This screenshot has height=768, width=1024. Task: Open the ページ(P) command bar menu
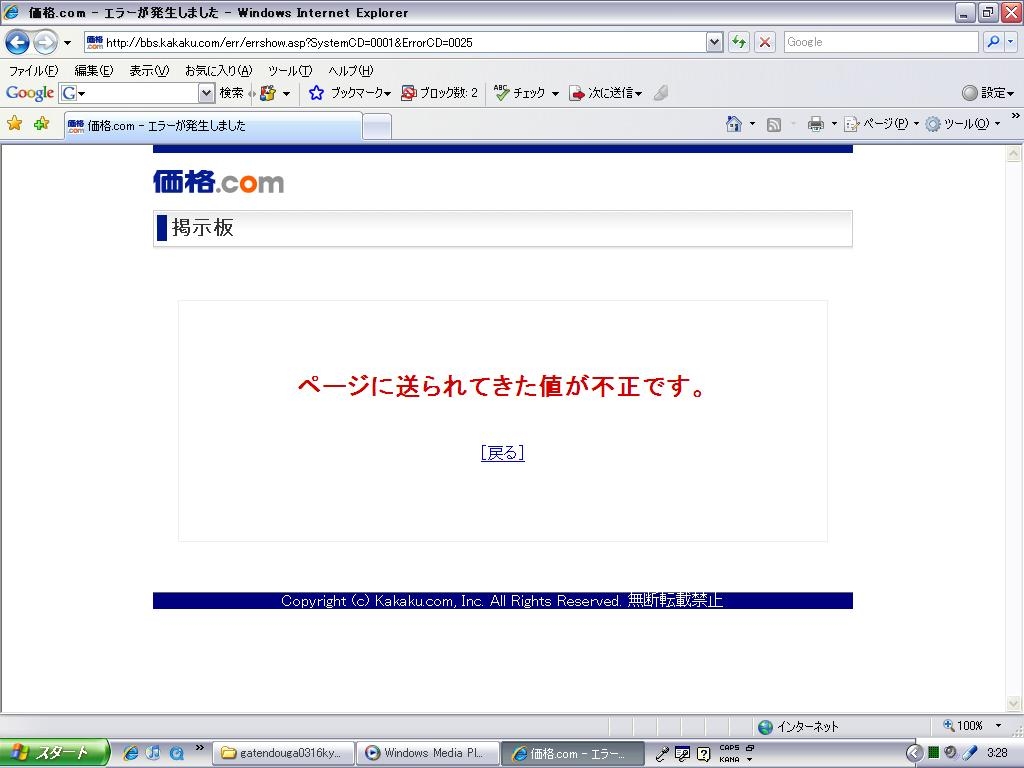coord(882,123)
